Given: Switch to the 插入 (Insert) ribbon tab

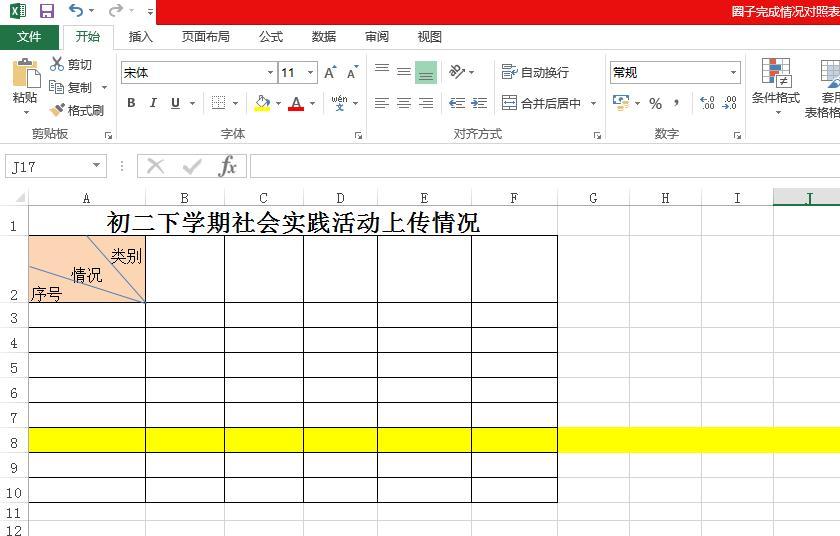Looking at the screenshot, I should pyautogui.click(x=141, y=37).
